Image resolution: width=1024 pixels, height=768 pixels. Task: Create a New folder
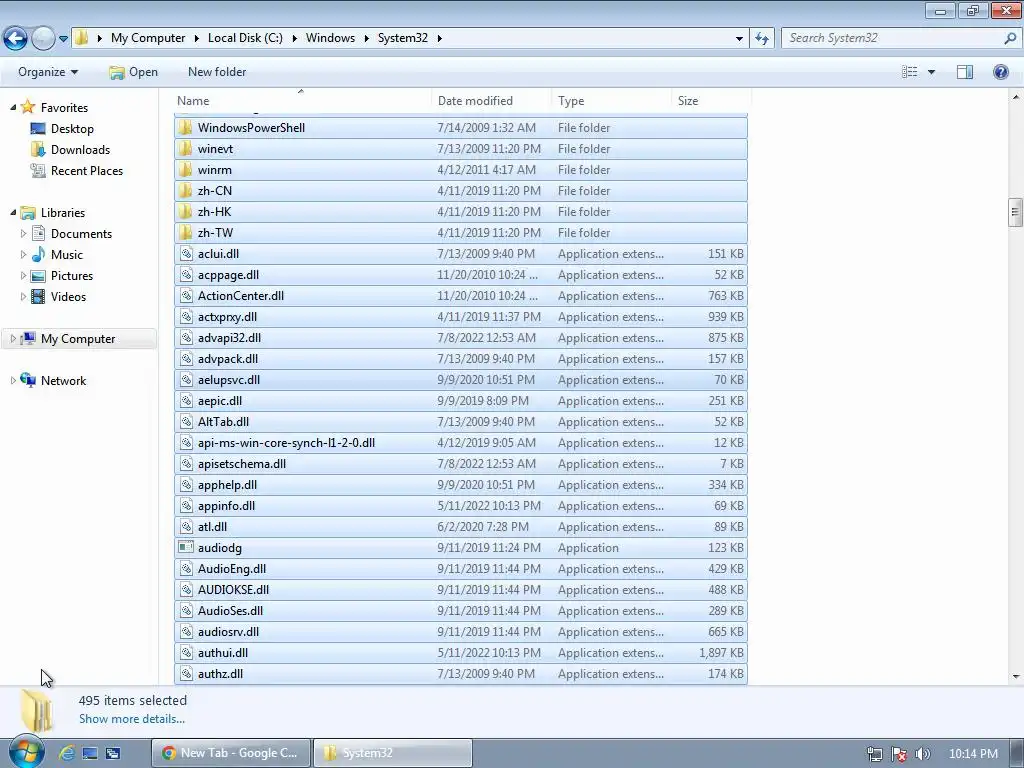pyautogui.click(x=217, y=72)
